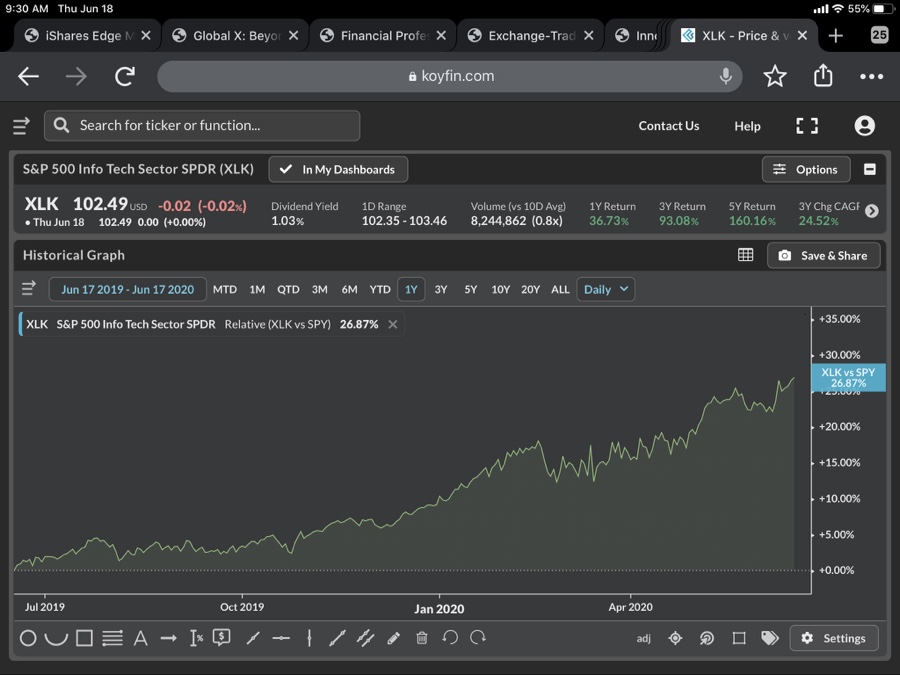
Task: Undo the last chart drawing
Action: click(x=450, y=638)
